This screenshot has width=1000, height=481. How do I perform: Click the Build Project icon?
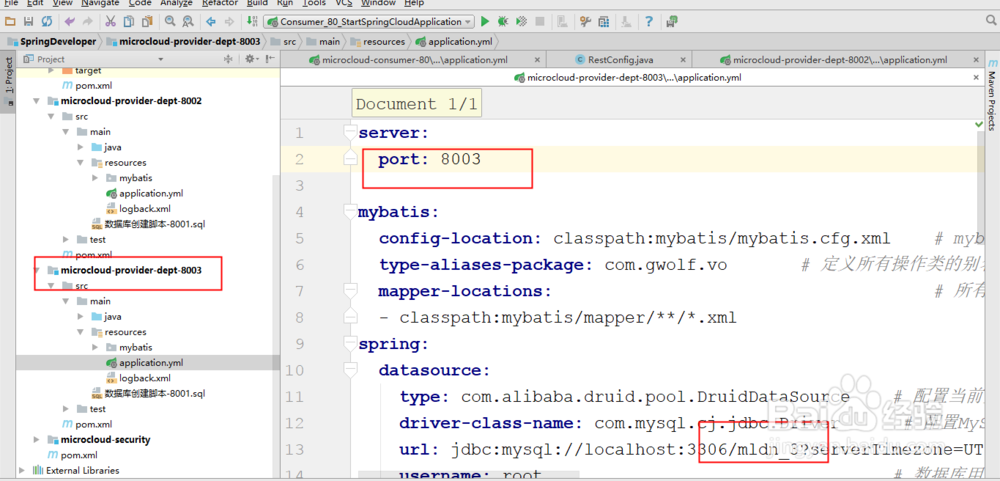(252, 22)
